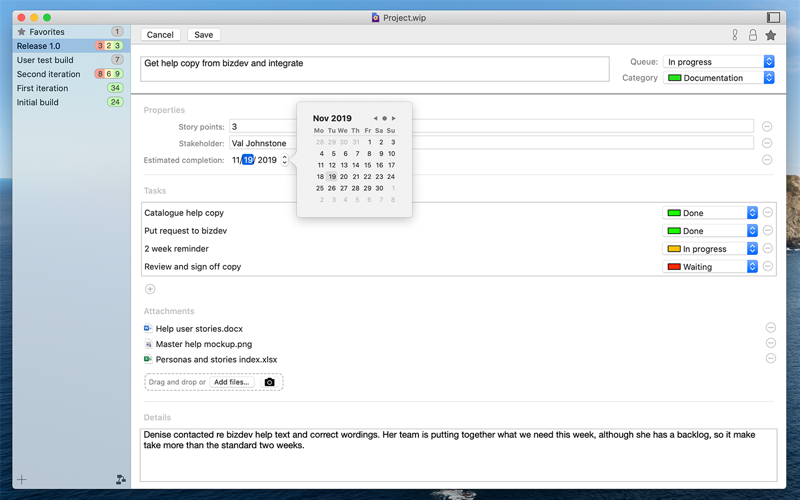
Task: Toggle the favorite star in the toolbar
Action: click(x=770, y=35)
